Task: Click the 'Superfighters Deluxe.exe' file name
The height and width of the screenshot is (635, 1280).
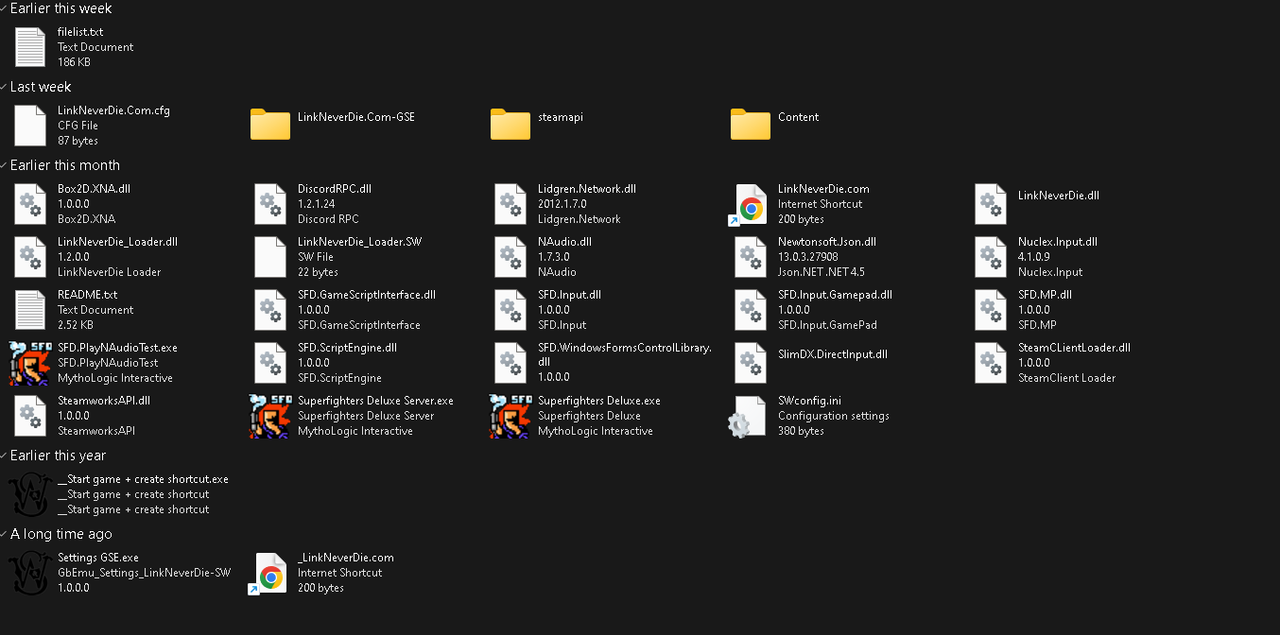Action: tap(599, 401)
